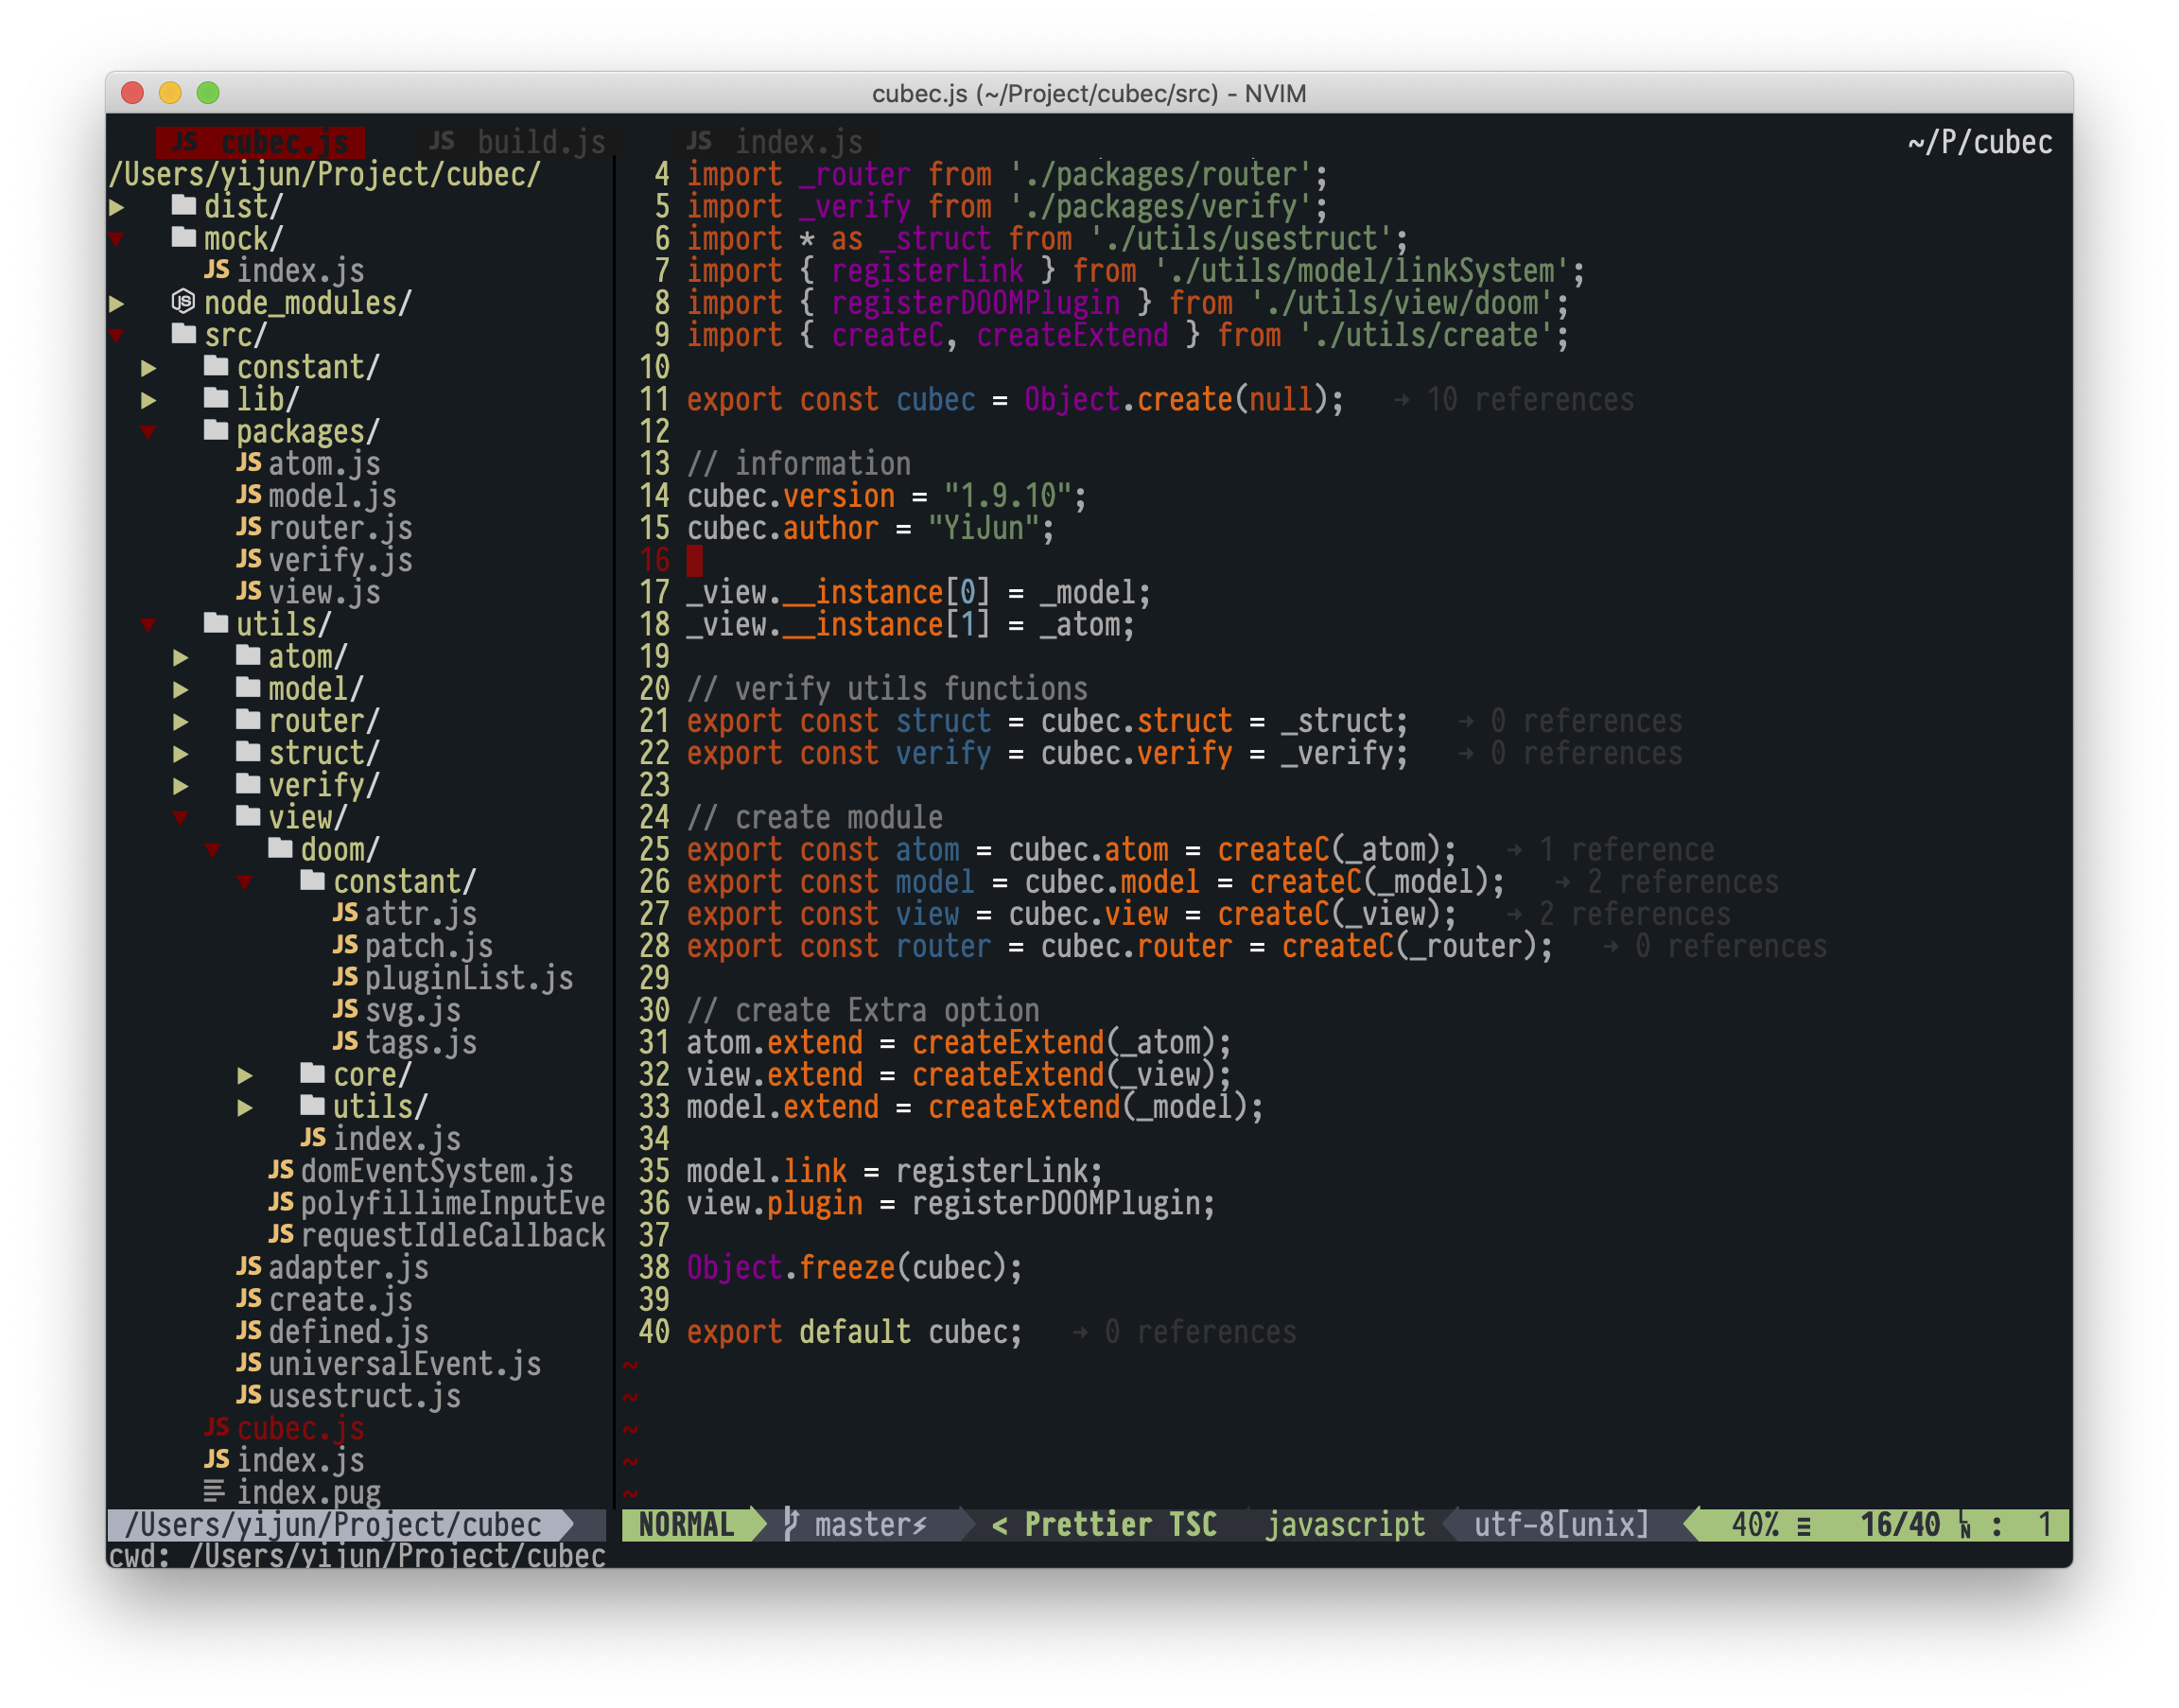Screen dimensions: 2179x1708
Task: Click the JS icon beside router.js
Action: [x=248, y=527]
